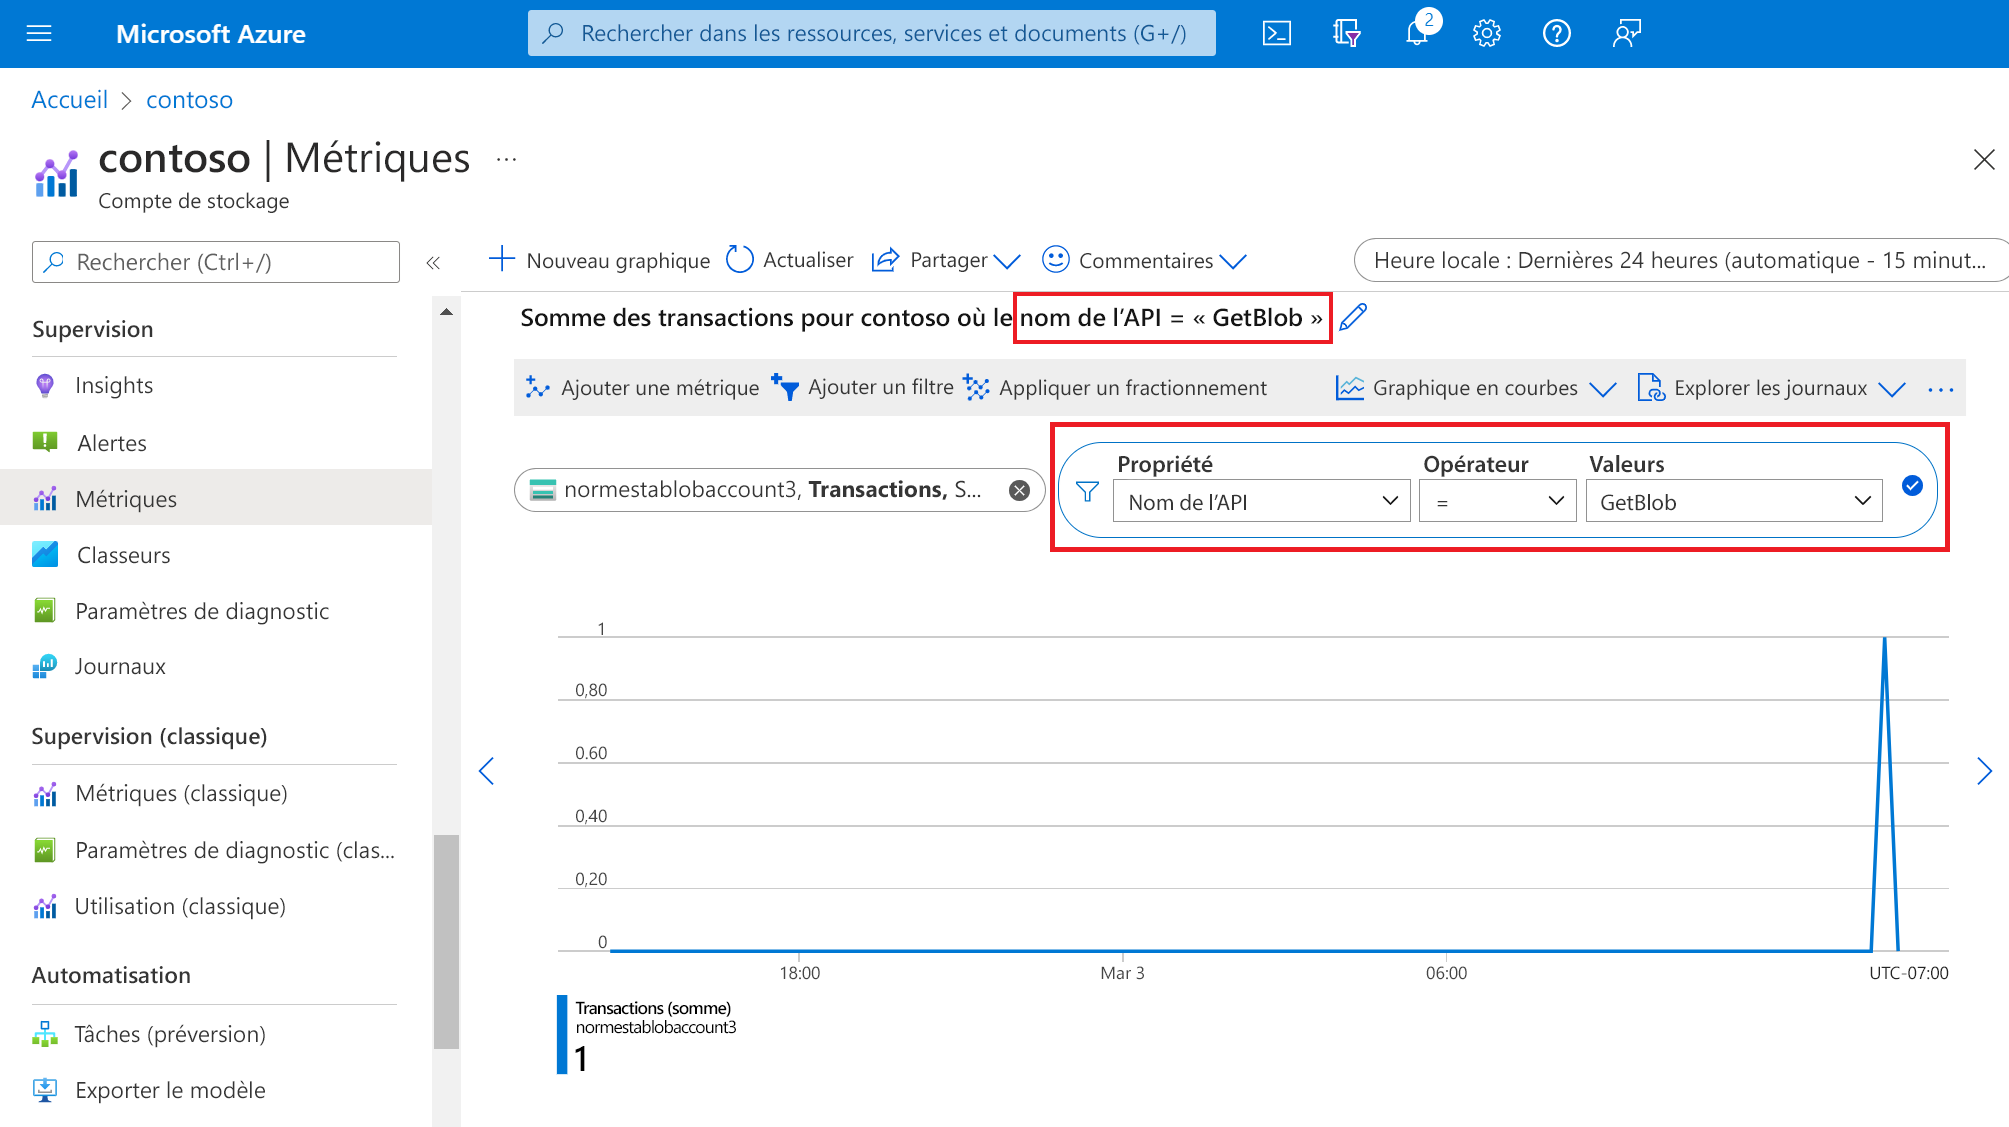
Task: Click the search input field
Action: [x=215, y=261]
